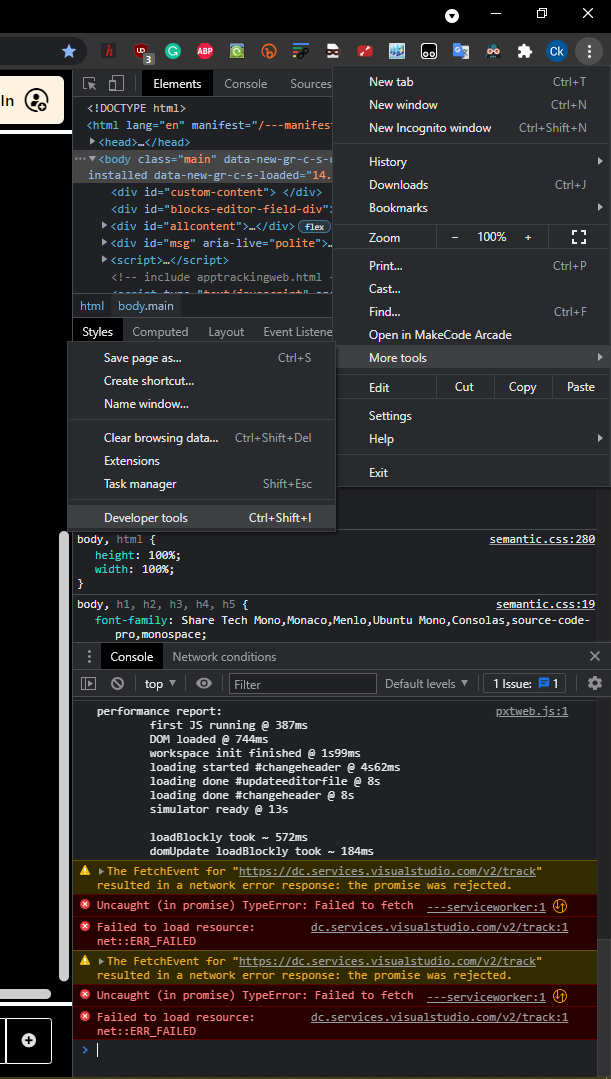Switch to the Elements tab
Image resolution: width=611 pixels, height=1079 pixels.
(x=177, y=83)
